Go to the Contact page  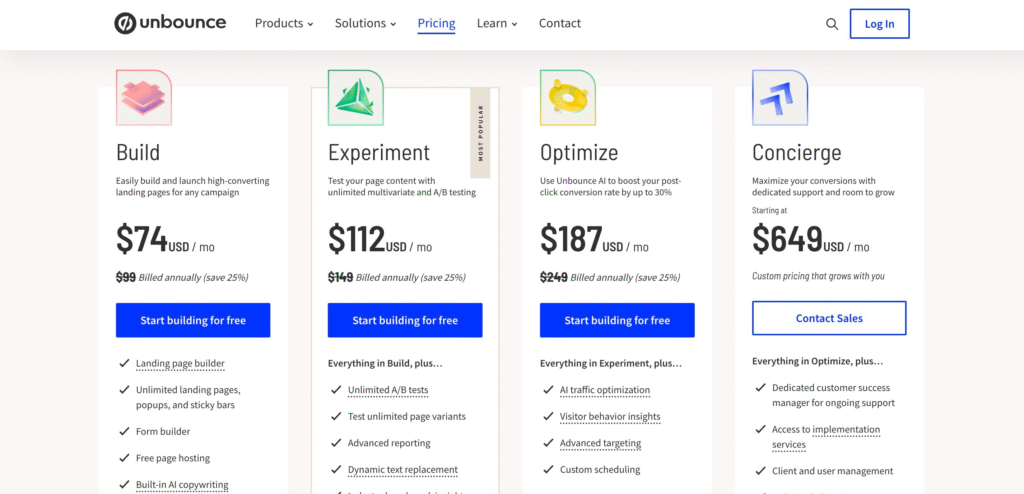point(560,23)
